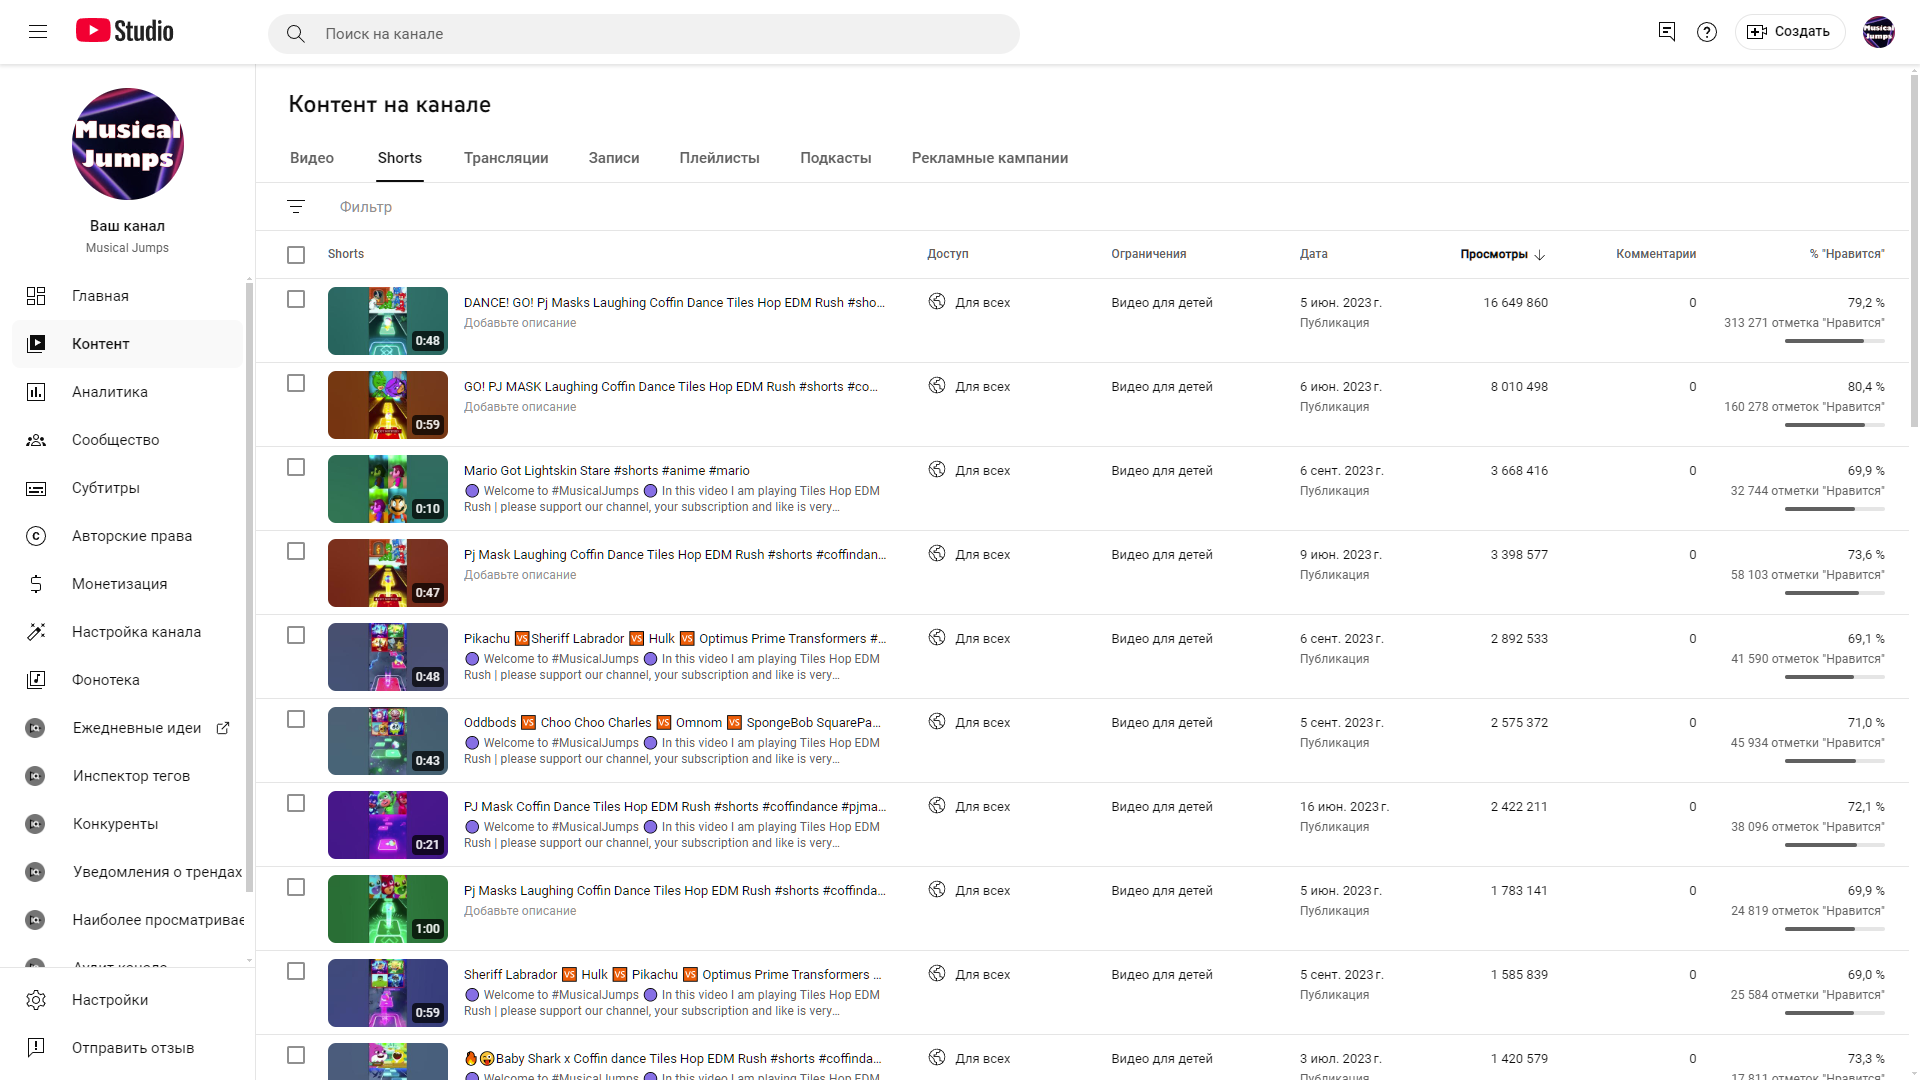Open external link icon beside Ежедневные идеи
Viewport: 1920px width, 1080px height.
[x=223, y=728]
